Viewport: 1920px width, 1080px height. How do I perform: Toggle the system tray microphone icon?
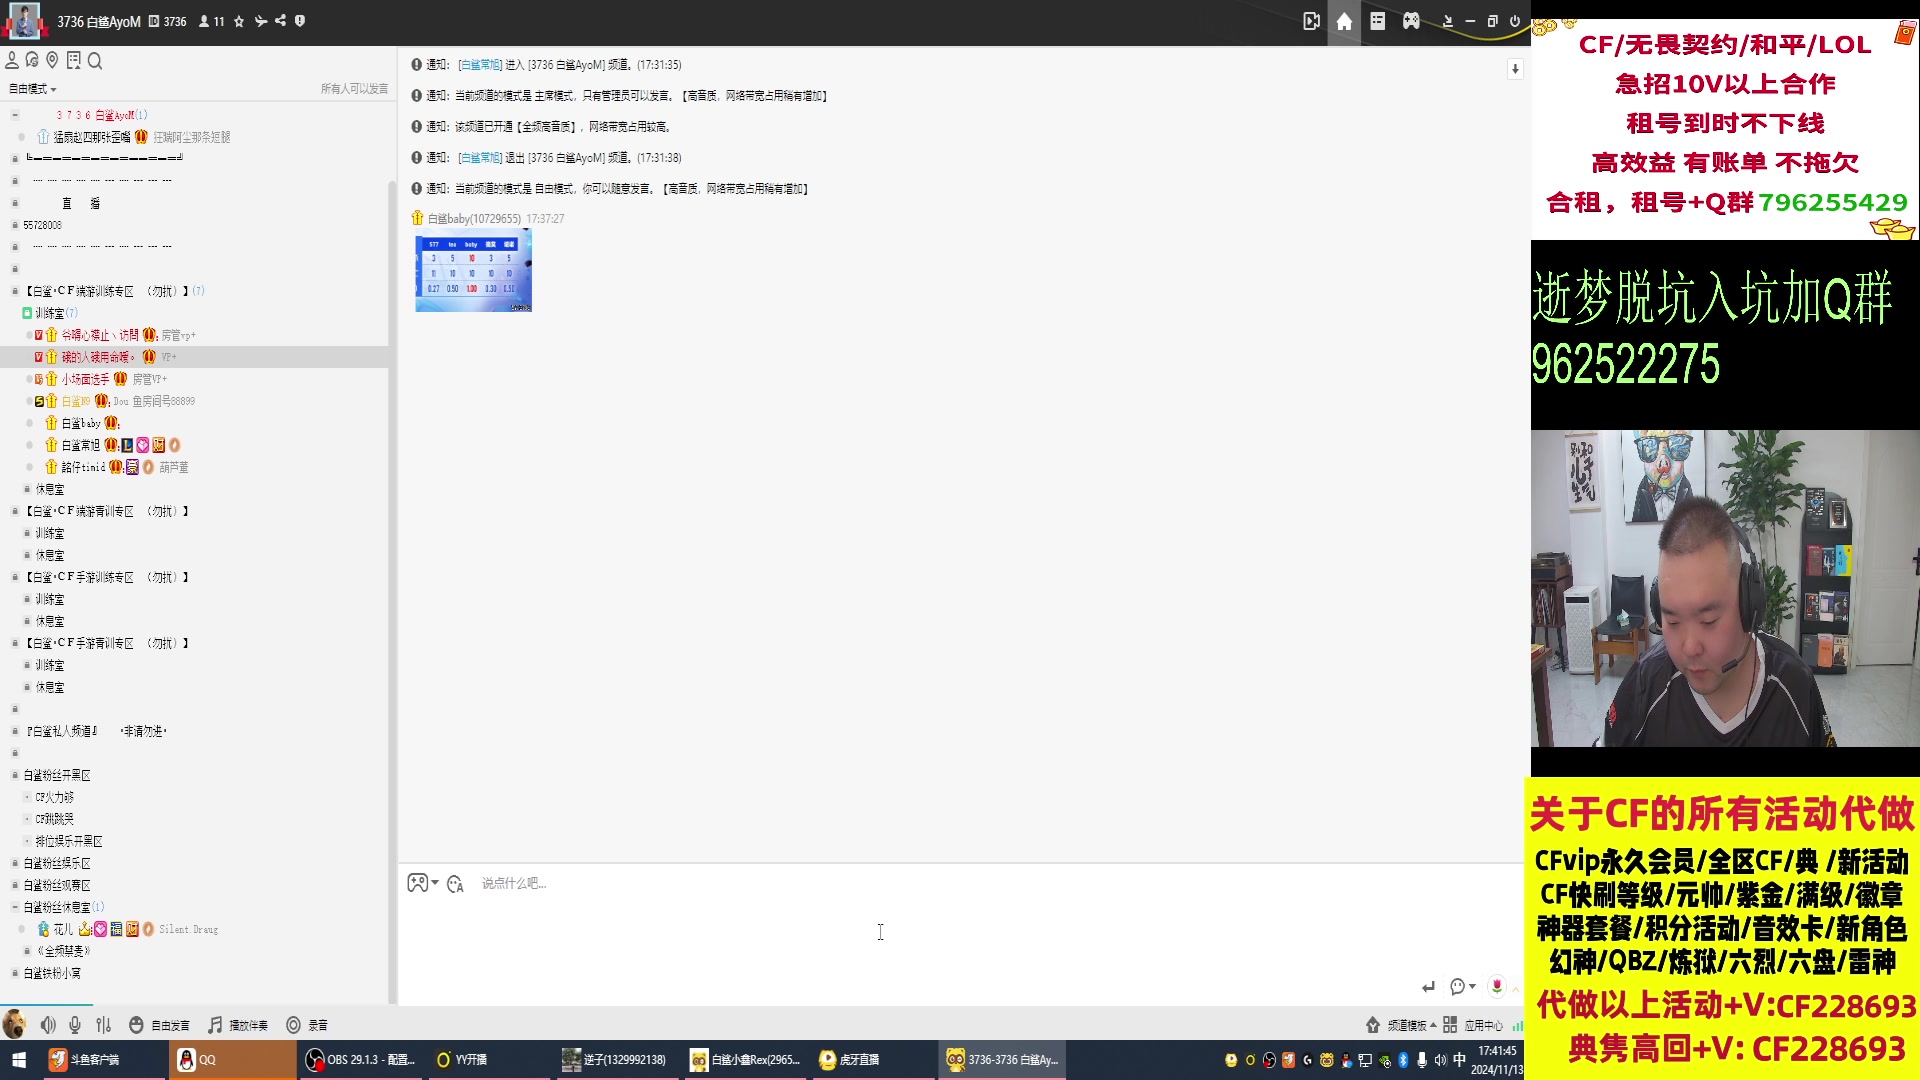point(1422,1060)
